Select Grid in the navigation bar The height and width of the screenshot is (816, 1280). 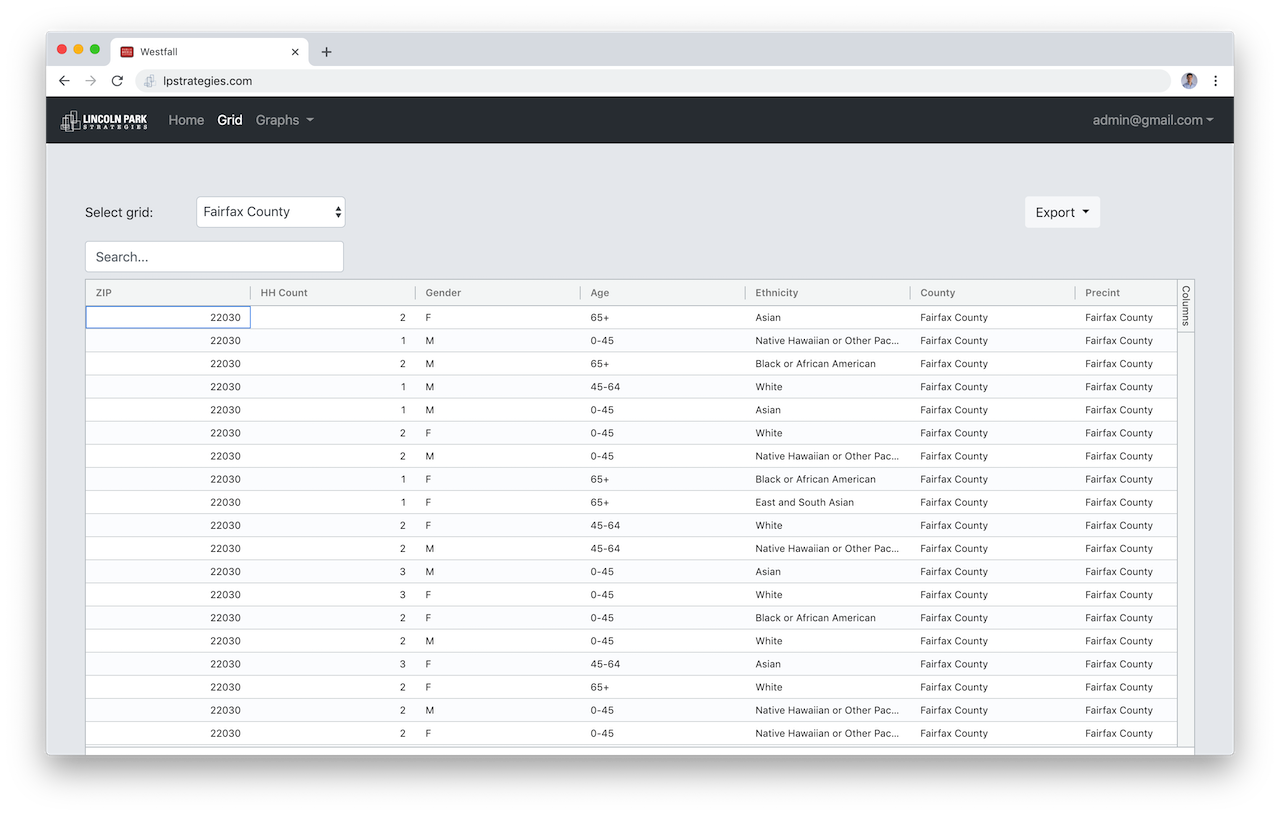tap(229, 120)
